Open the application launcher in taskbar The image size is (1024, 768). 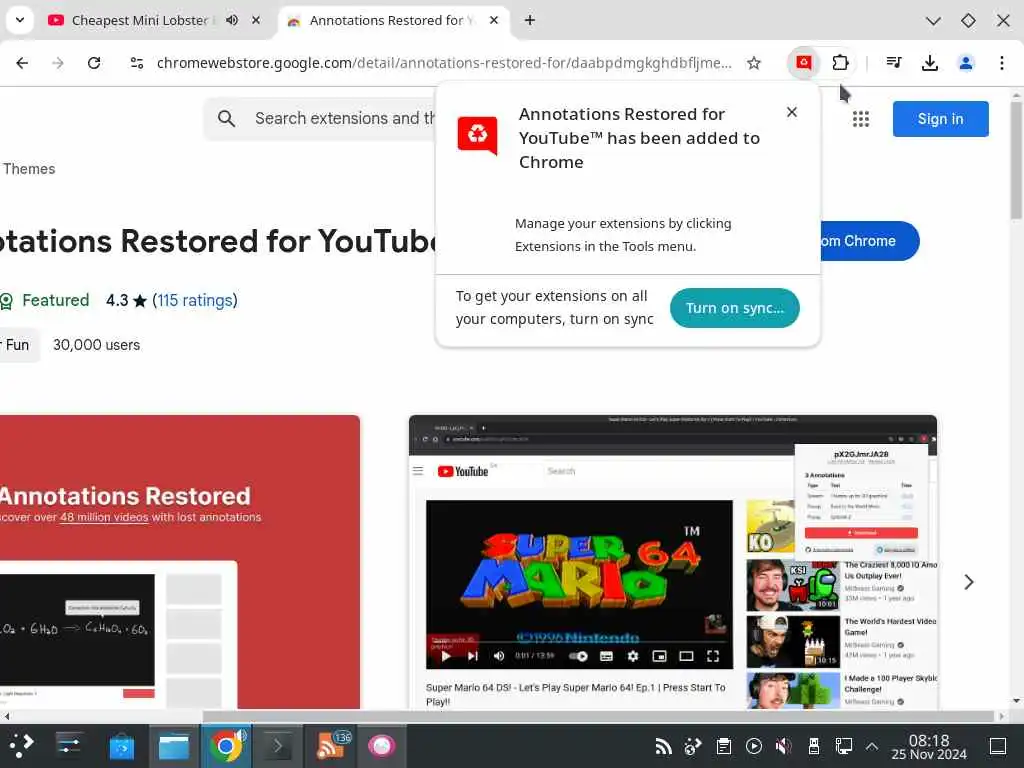(21, 745)
